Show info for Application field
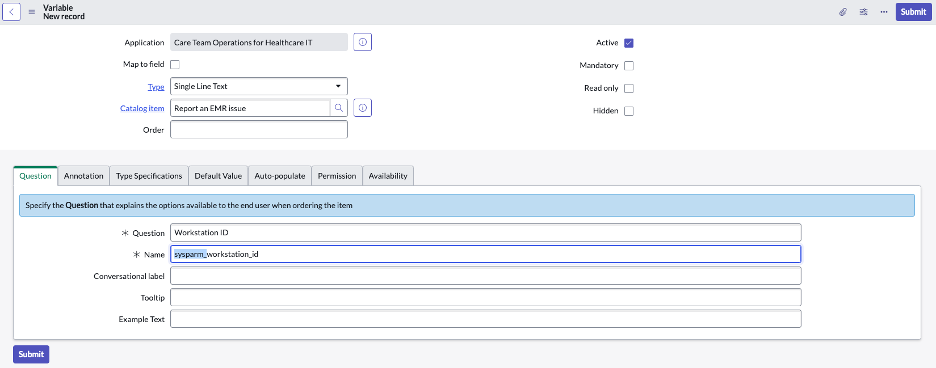This screenshot has height=368, width=936. click(x=363, y=42)
